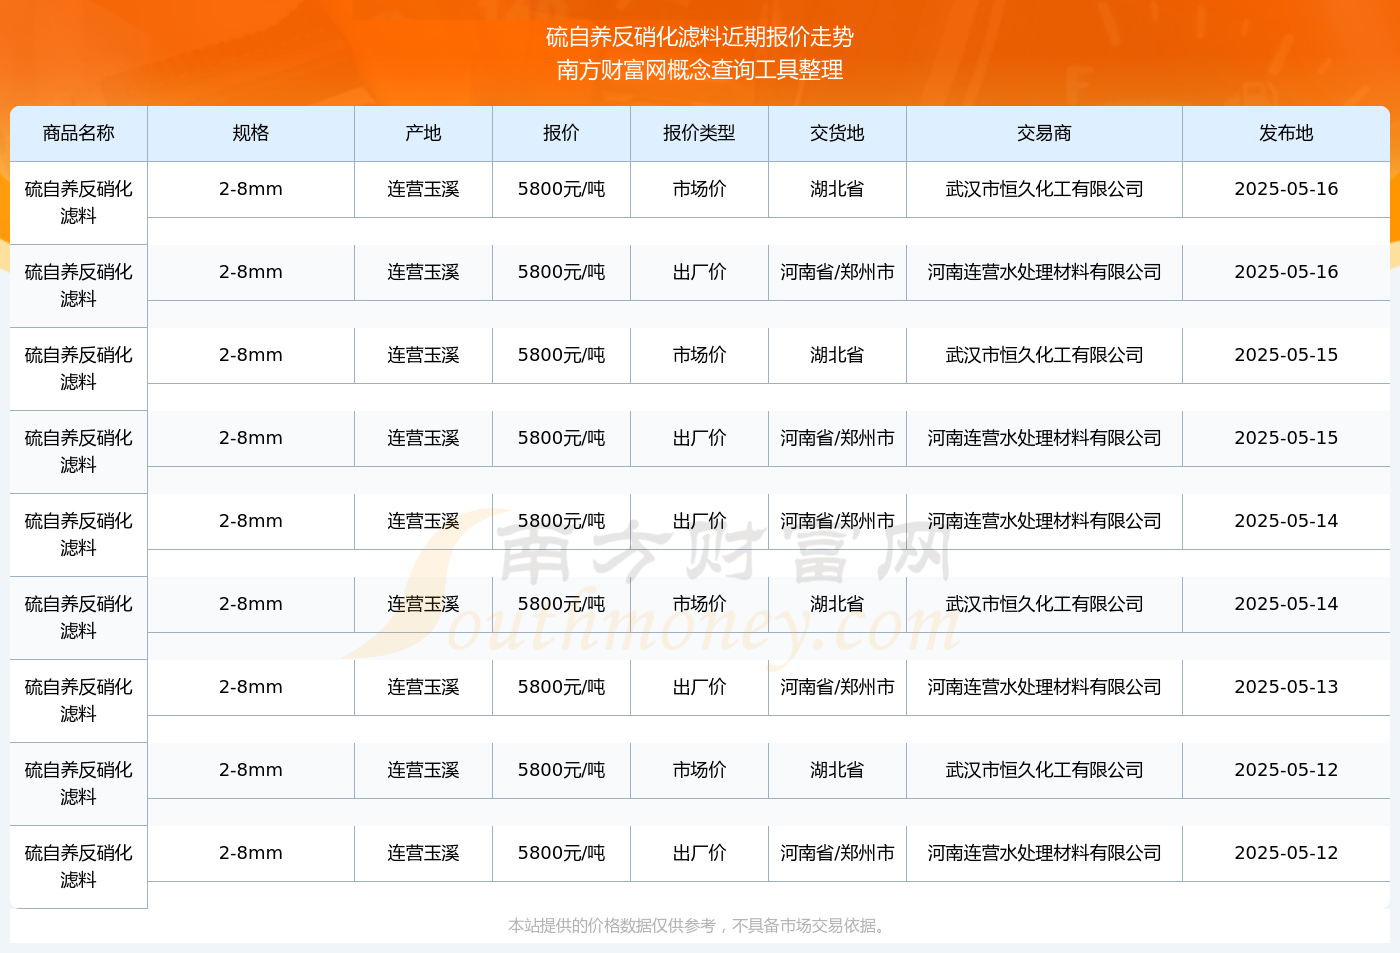Click 2-8mm in the 2025-05-16 市场价 row
Viewport: 1400px width, 953px height.
(251, 189)
